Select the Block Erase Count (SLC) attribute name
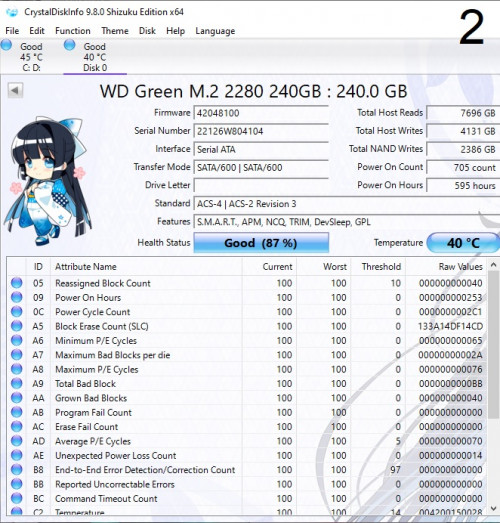 tap(102, 326)
